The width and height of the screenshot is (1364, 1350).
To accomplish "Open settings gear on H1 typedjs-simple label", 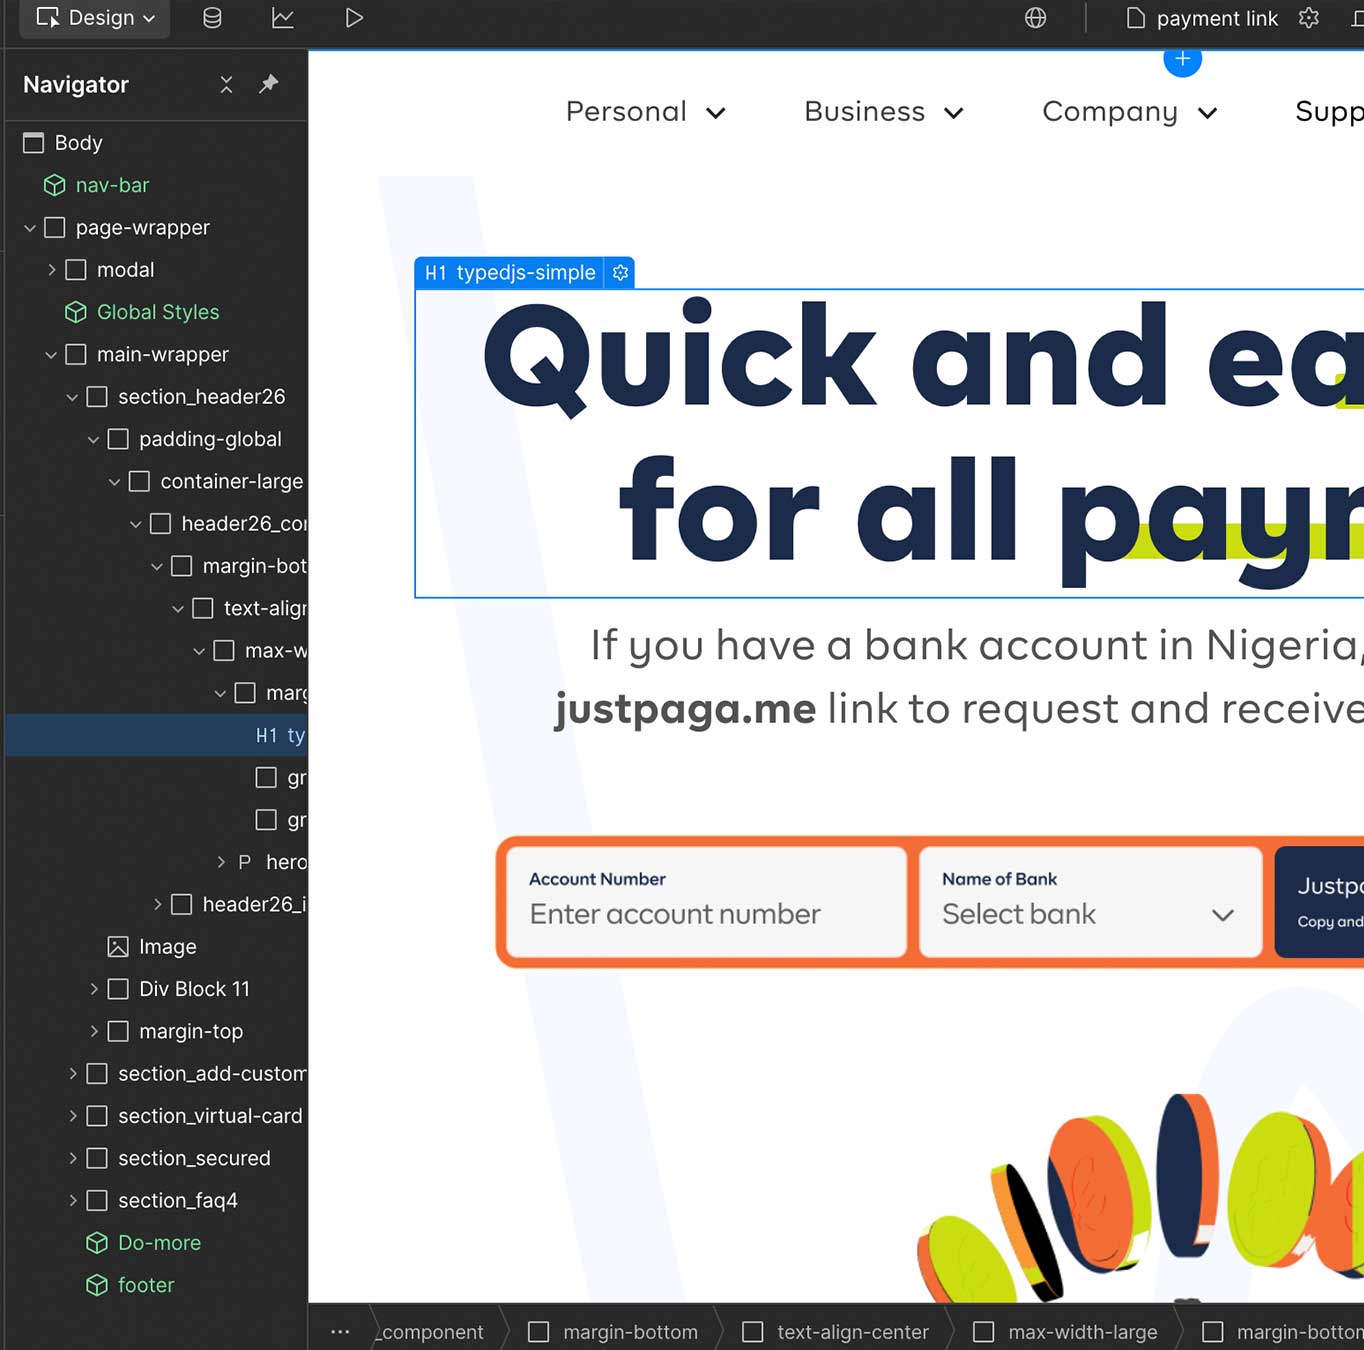I will (620, 273).
